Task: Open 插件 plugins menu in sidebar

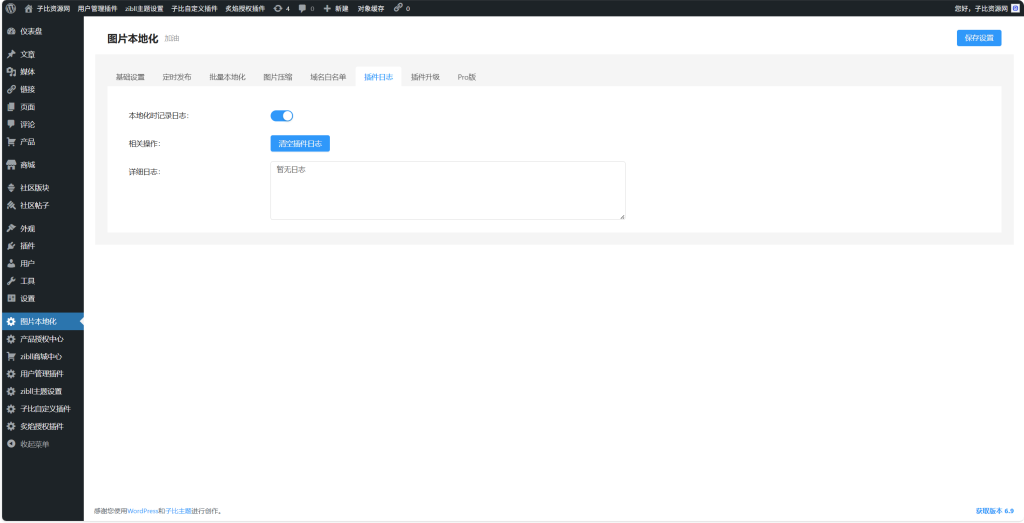Action: pyautogui.click(x=27, y=245)
